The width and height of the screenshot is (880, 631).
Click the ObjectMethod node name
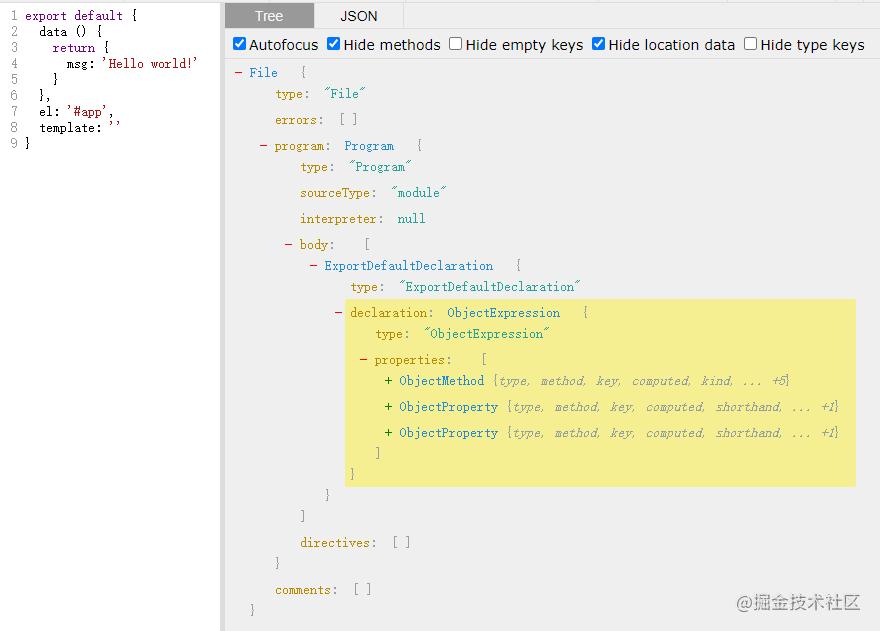tap(442, 381)
